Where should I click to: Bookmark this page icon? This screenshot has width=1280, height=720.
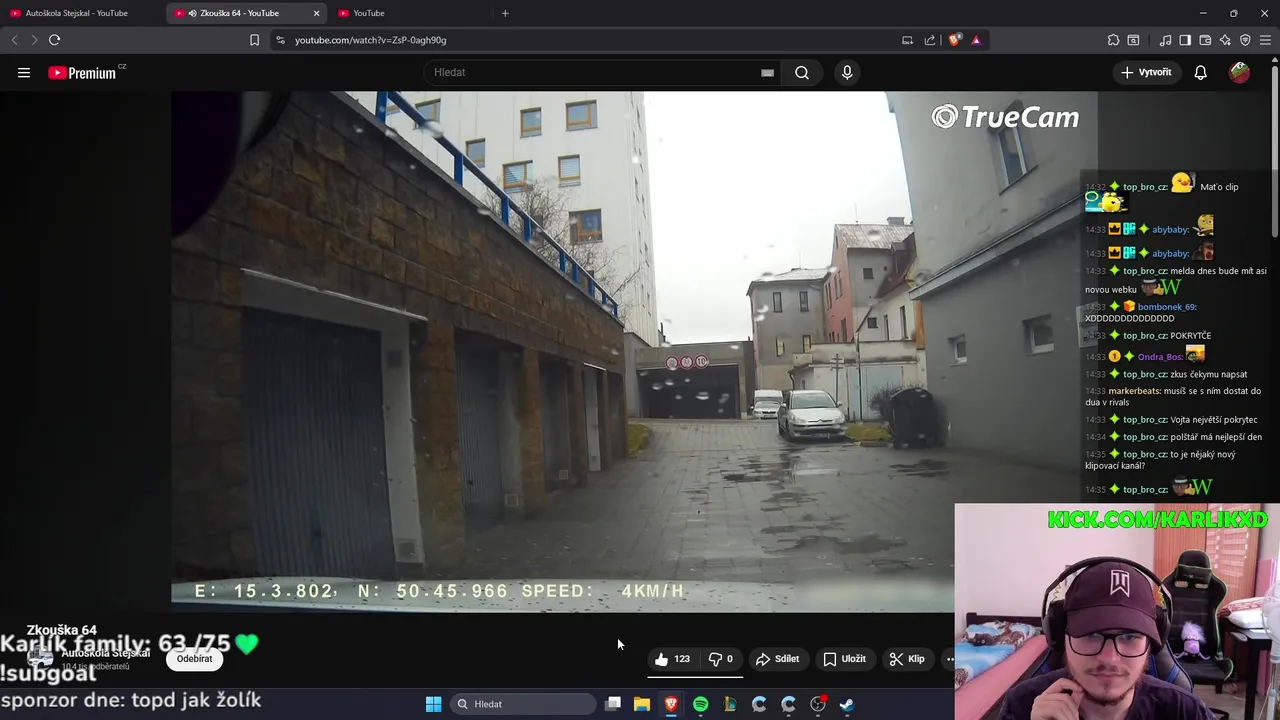point(254,40)
